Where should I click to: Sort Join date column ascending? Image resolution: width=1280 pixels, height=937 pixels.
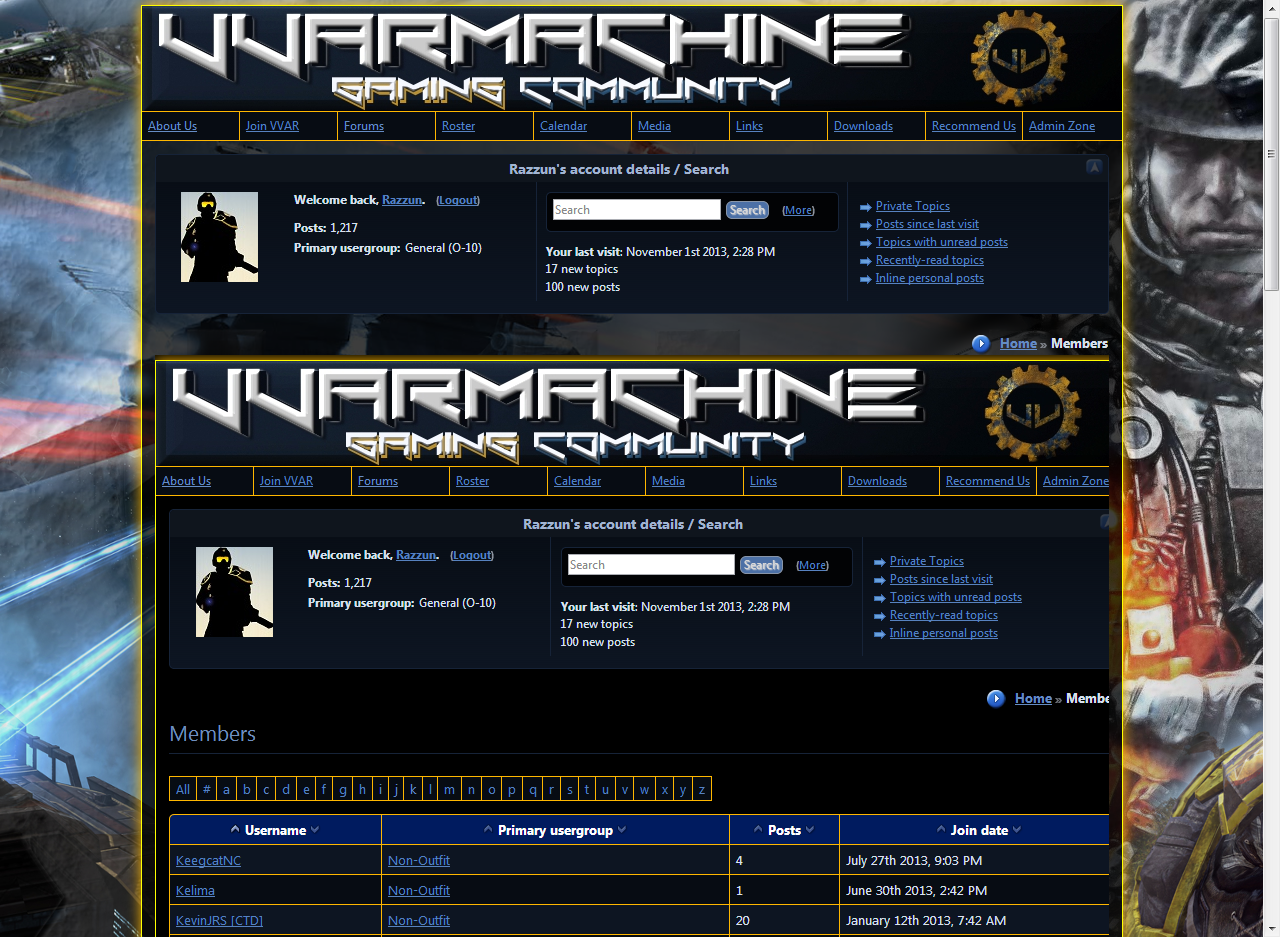click(x=941, y=830)
